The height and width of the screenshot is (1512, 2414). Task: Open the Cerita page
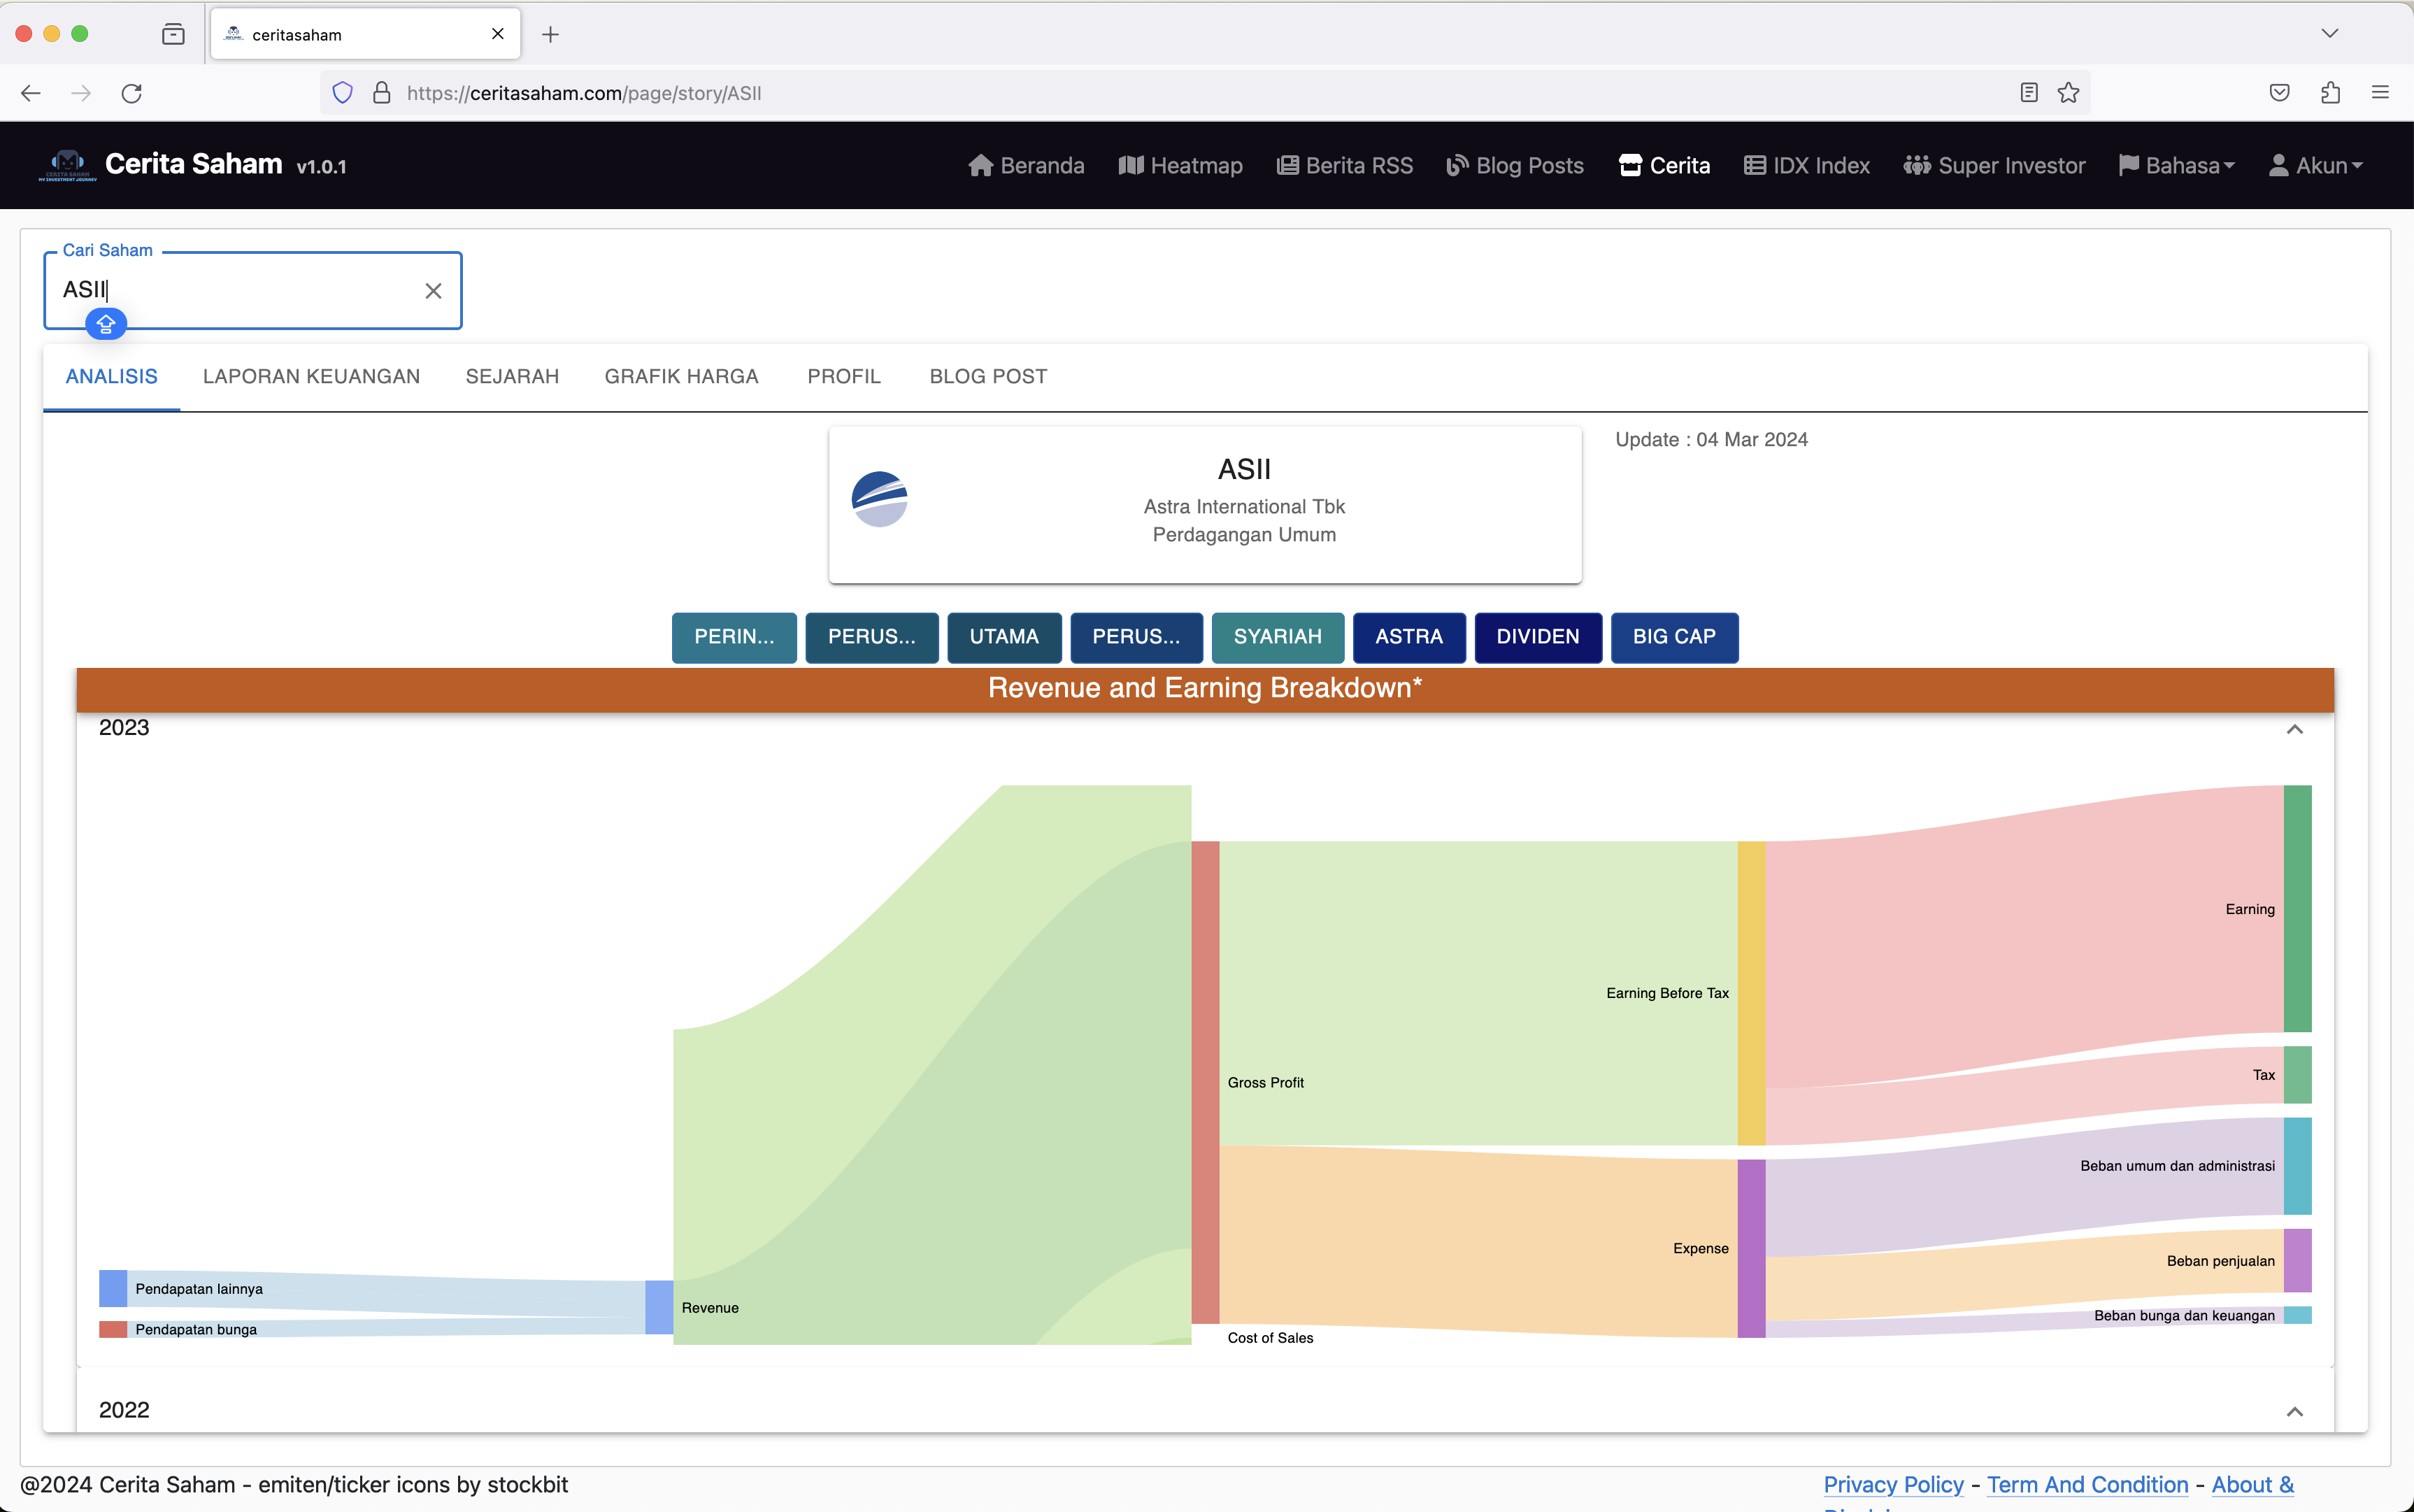pyautogui.click(x=1664, y=165)
